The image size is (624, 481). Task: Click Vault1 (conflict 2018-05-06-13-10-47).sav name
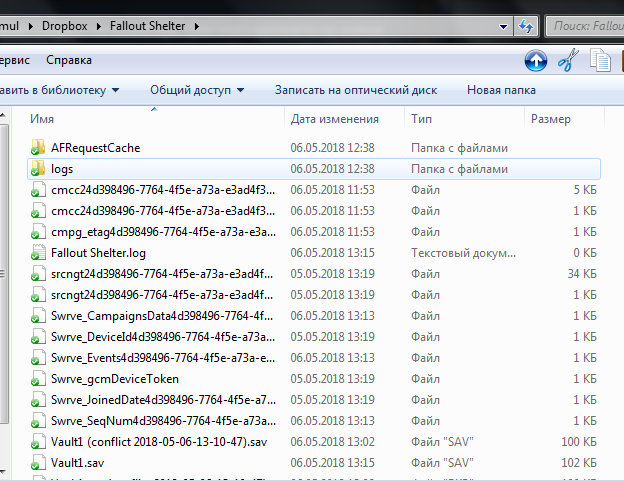pos(159,442)
